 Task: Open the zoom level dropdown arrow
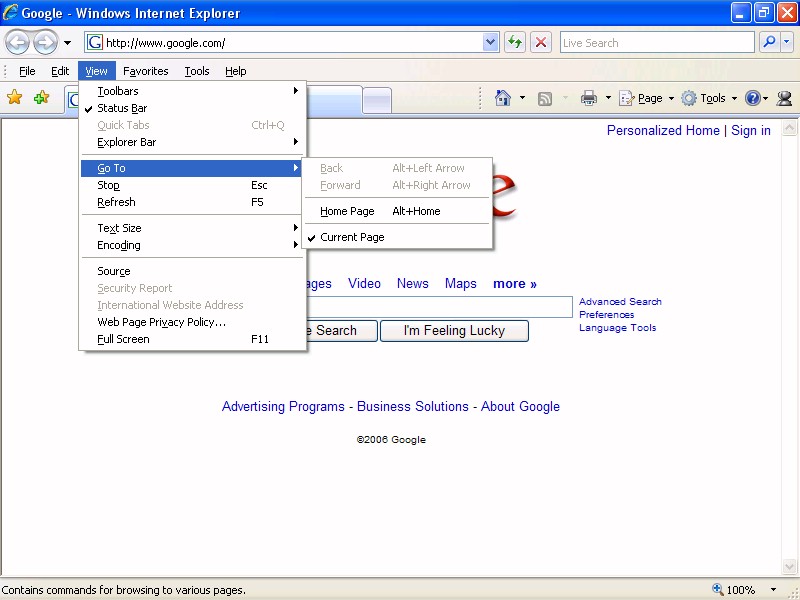click(775, 590)
